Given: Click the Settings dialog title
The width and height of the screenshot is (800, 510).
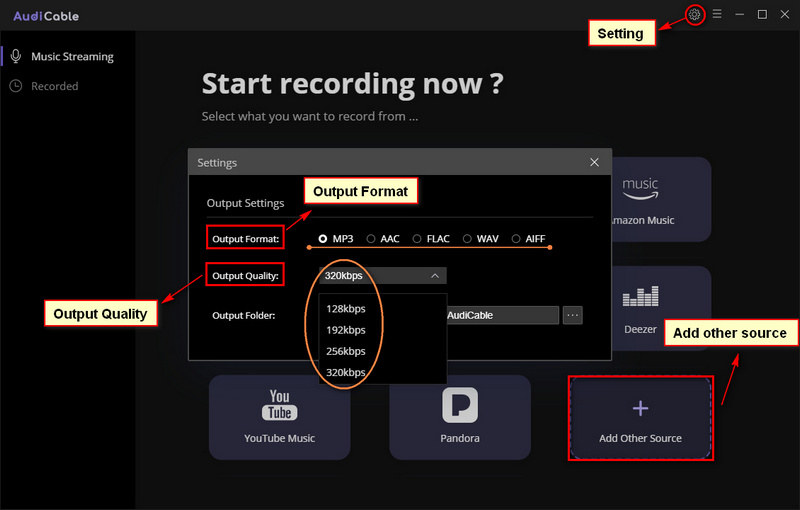Looking at the screenshot, I should tap(217, 163).
